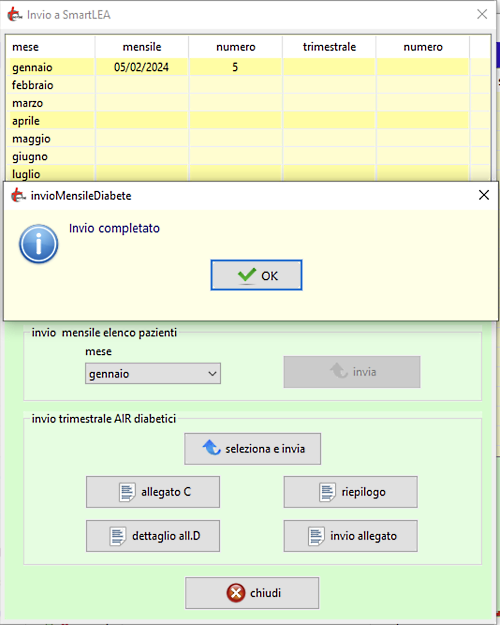Select the aprile row in the table
Image resolution: width=500 pixels, height=625 pixels.
(248, 120)
